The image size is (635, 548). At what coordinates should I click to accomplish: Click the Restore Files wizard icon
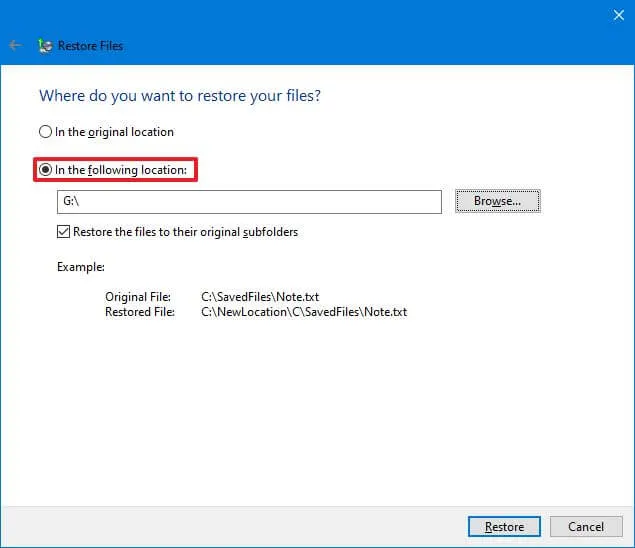(x=45, y=46)
